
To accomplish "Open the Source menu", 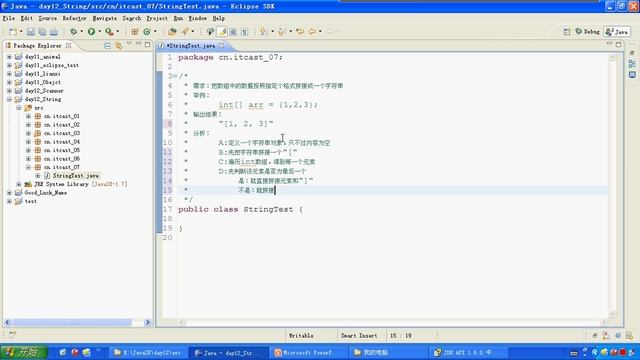I will 48,18.
